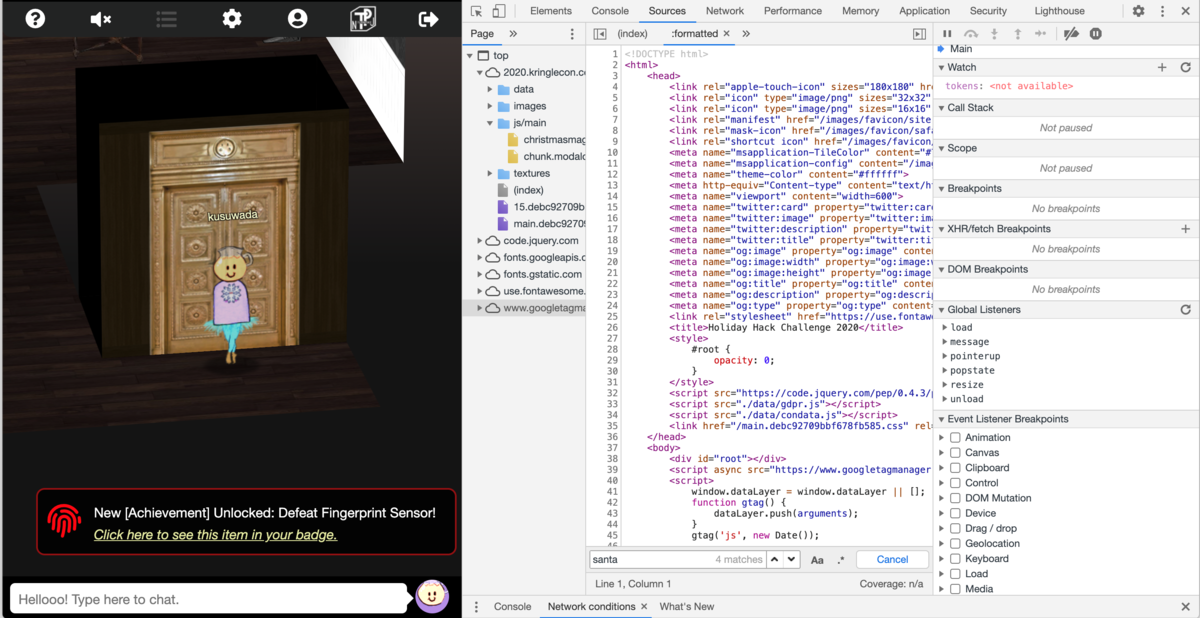Collapse the js/main folder

(x=491, y=123)
